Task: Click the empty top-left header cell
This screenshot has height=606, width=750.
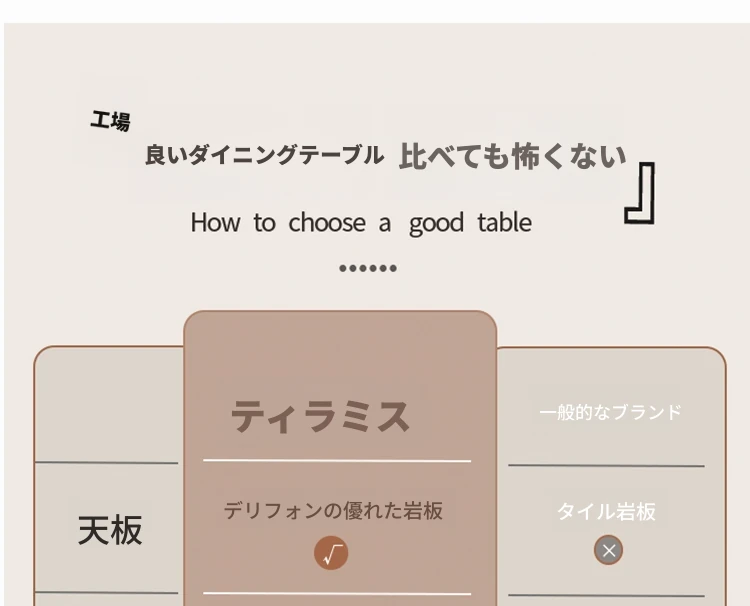Action: point(109,405)
